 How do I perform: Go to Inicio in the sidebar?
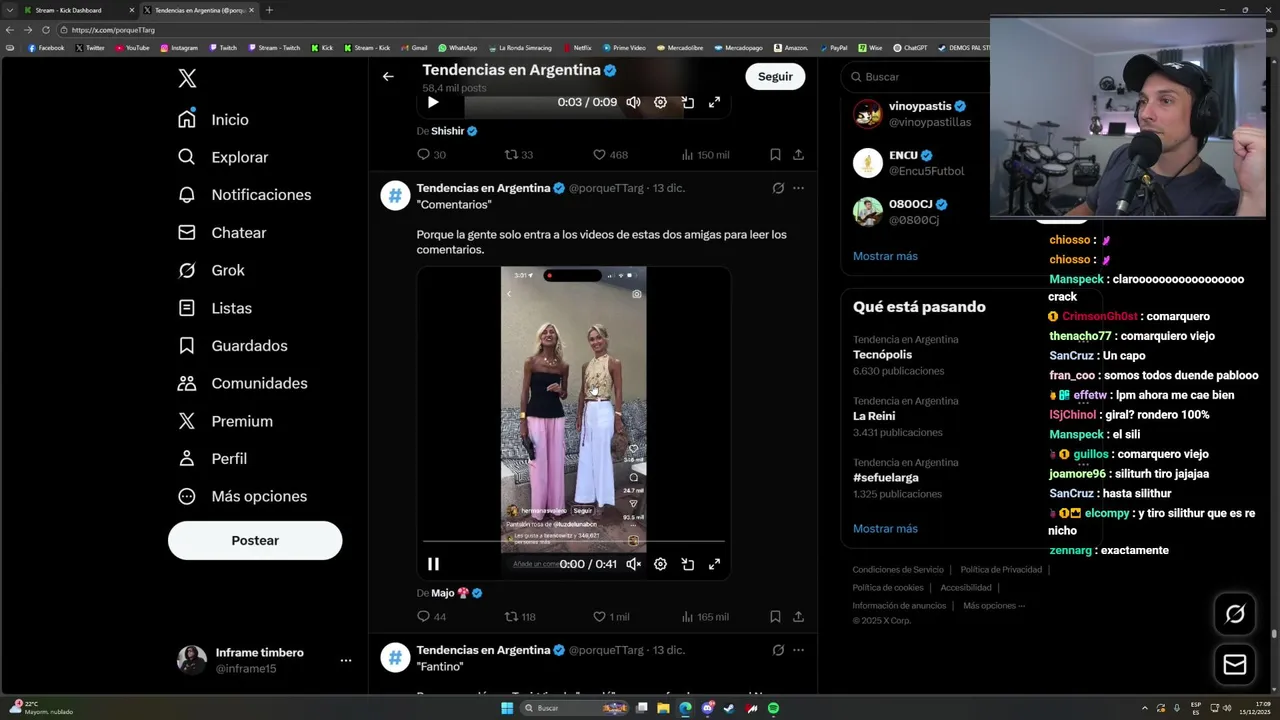[x=213, y=119]
